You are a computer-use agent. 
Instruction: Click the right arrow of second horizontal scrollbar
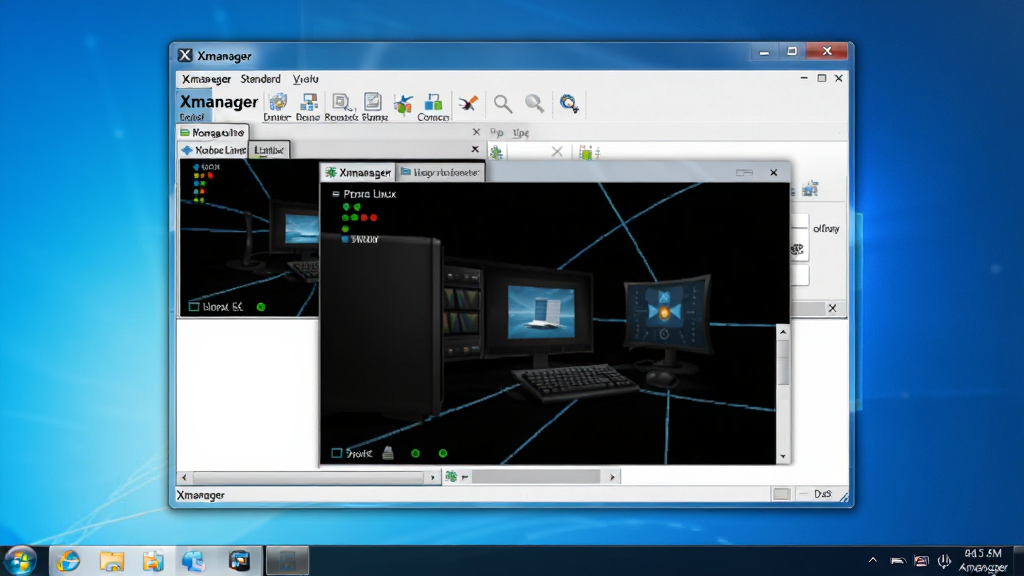(612, 477)
